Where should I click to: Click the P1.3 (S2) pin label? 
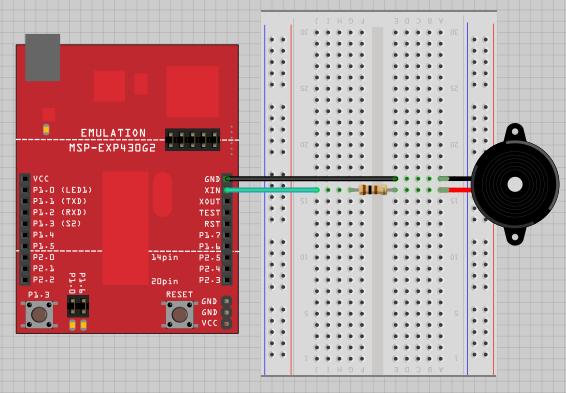click(x=57, y=223)
